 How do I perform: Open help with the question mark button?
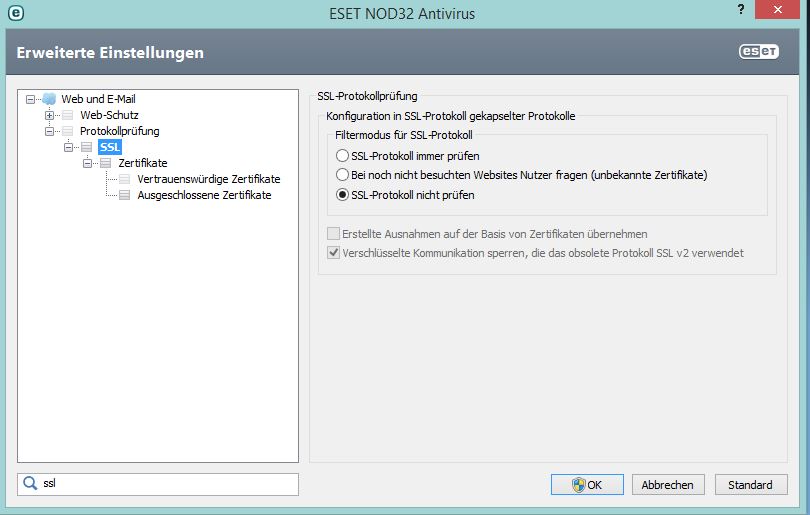(741, 9)
